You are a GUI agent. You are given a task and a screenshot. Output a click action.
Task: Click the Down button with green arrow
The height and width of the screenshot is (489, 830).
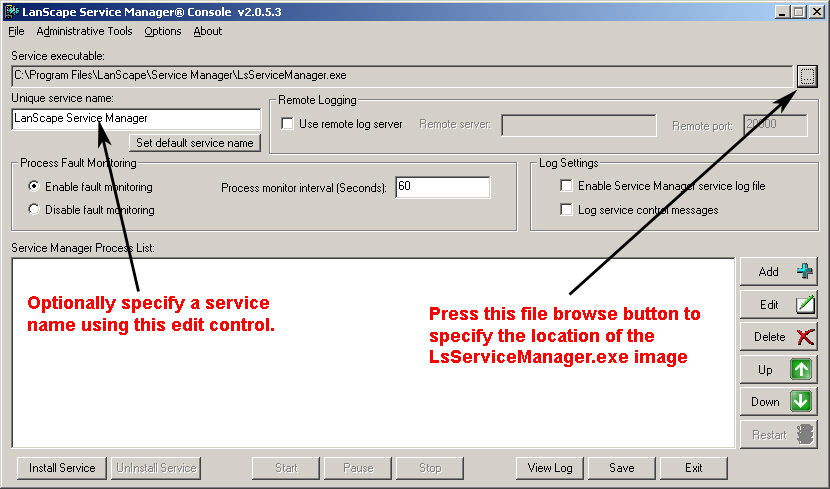pos(778,402)
